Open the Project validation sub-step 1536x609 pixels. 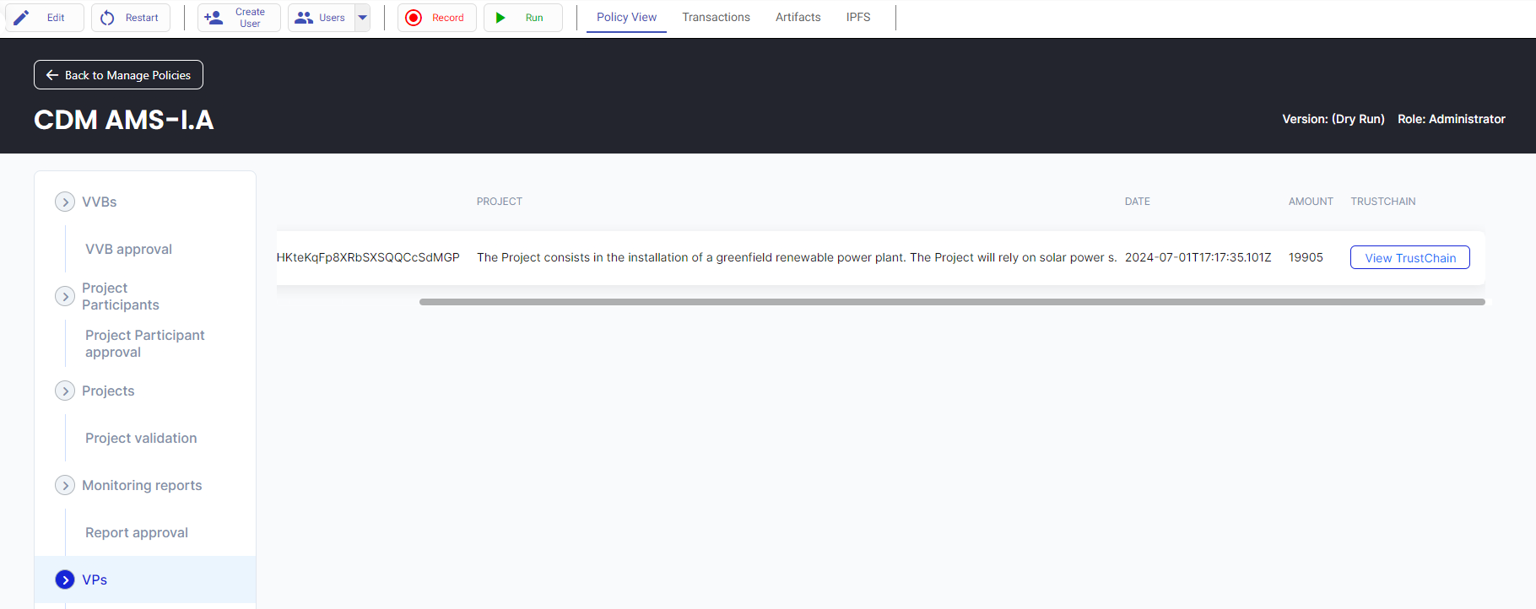[x=141, y=438]
